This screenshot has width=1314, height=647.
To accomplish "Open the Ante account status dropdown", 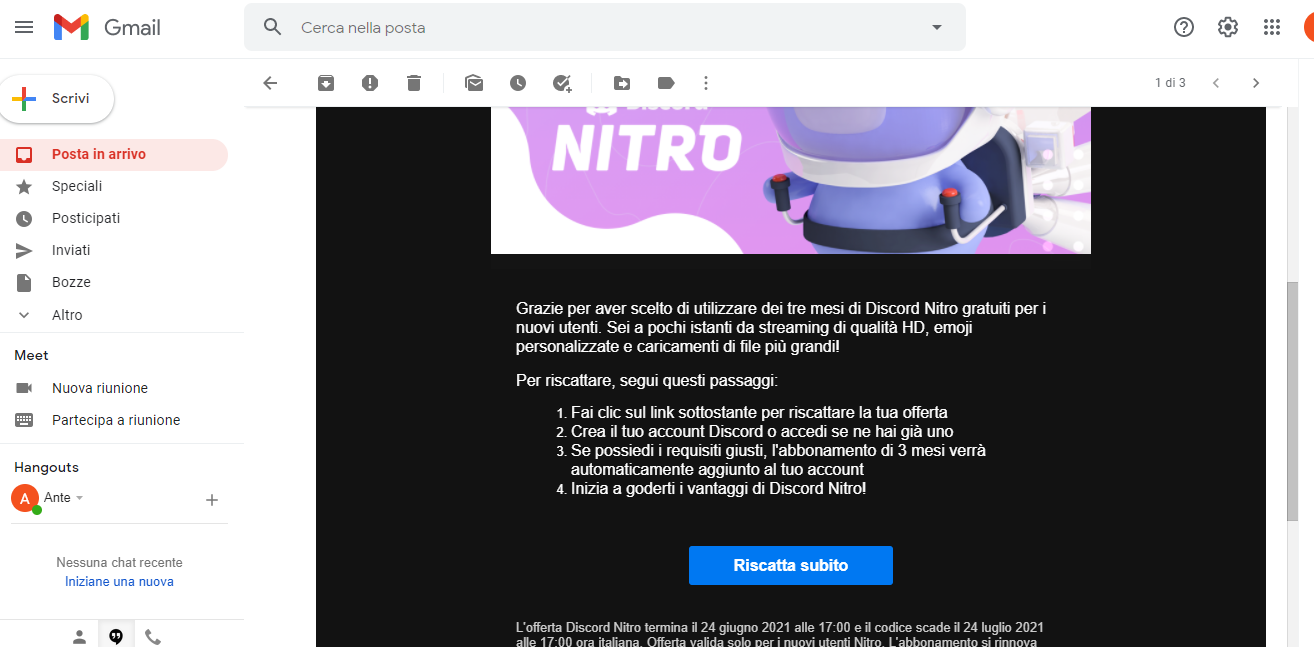I will pos(80,498).
